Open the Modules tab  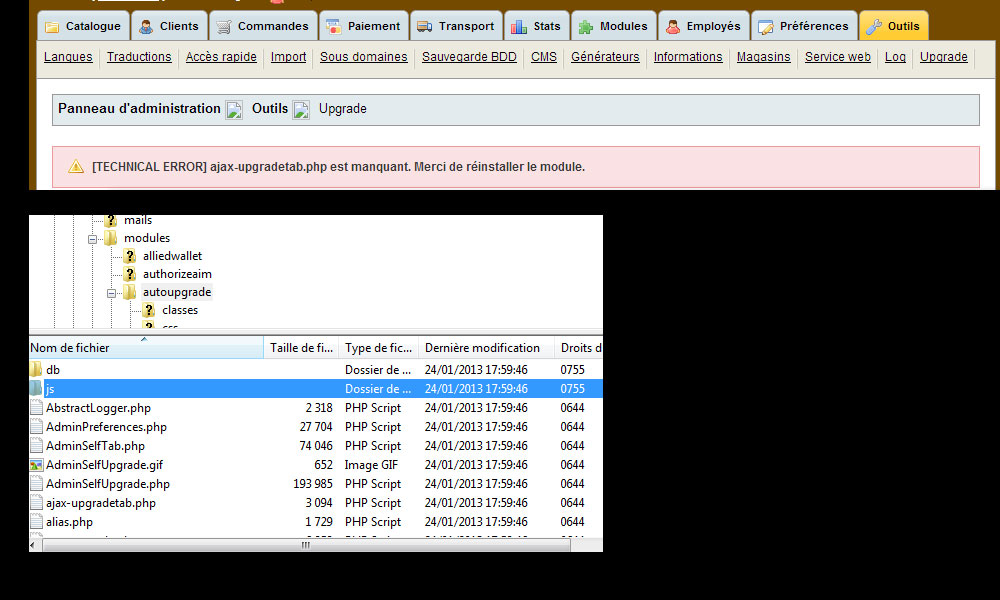pos(614,26)
